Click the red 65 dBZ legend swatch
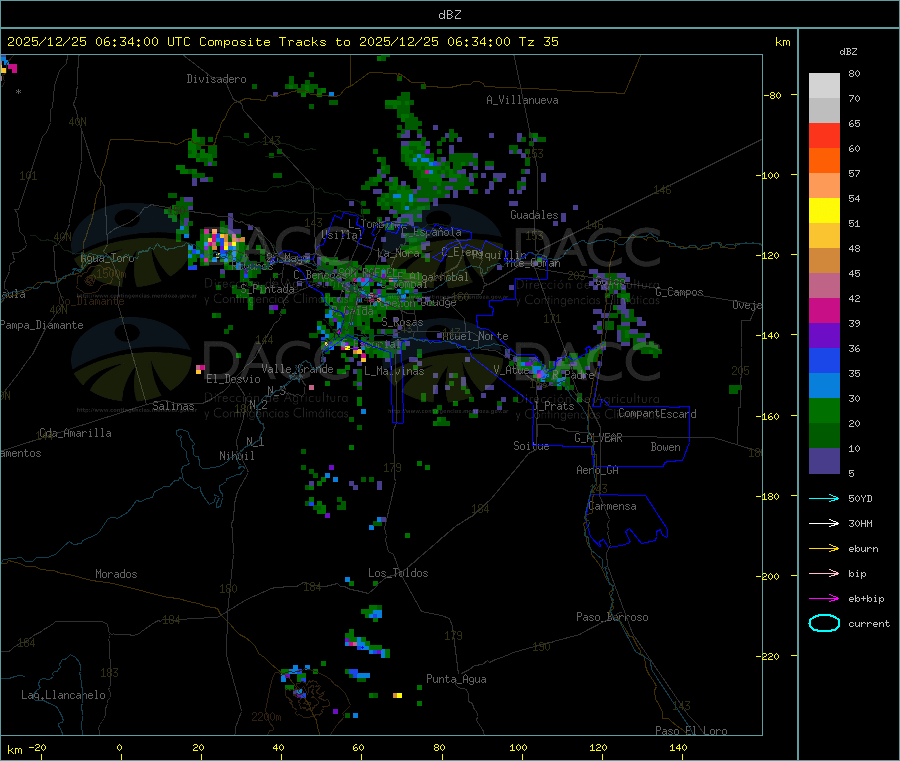The width and height of the screenshot is (900, 761). point(824,135)
